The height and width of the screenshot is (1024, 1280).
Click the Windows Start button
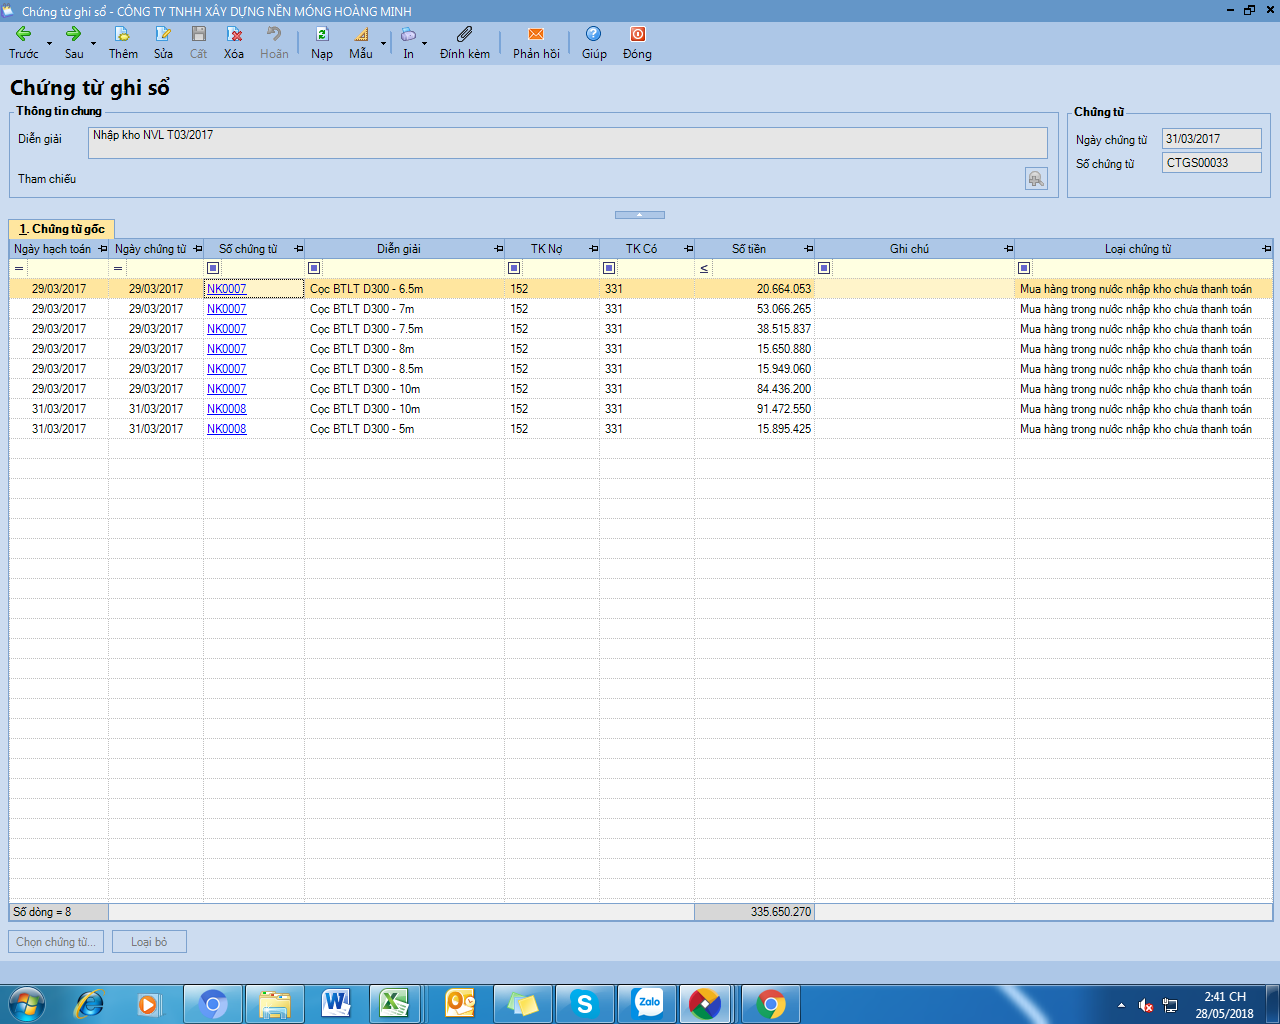click(27, 1003)
